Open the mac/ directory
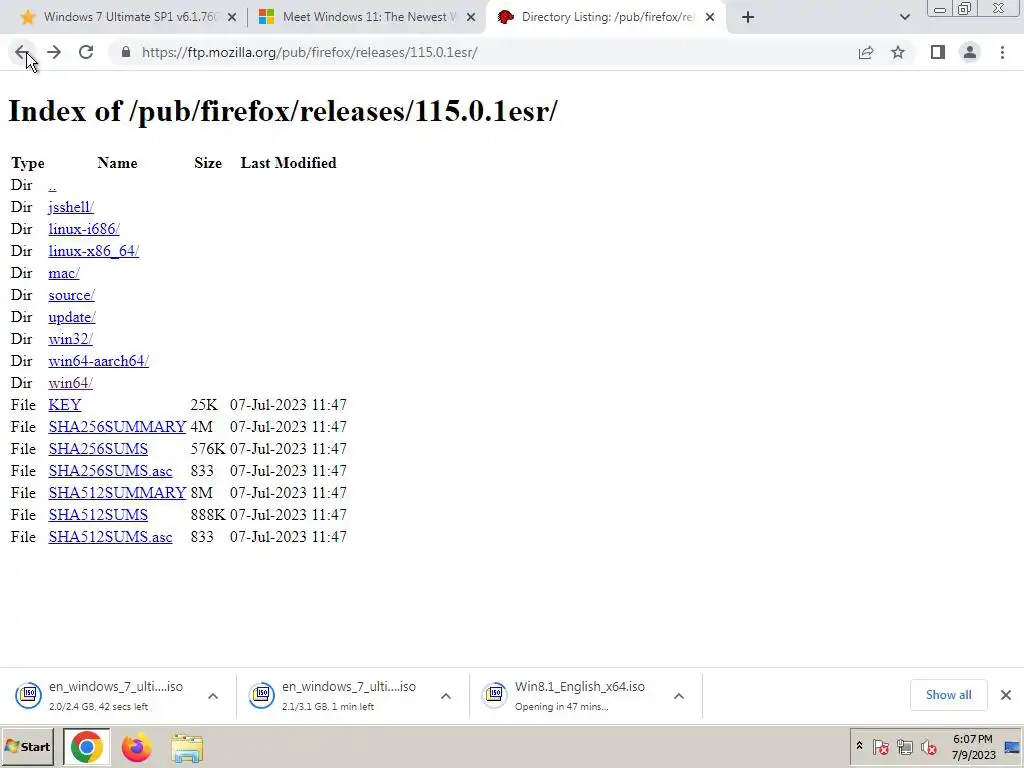This screenshot has height=768, width=1024. pyautogui.click(x=64, y=273)
